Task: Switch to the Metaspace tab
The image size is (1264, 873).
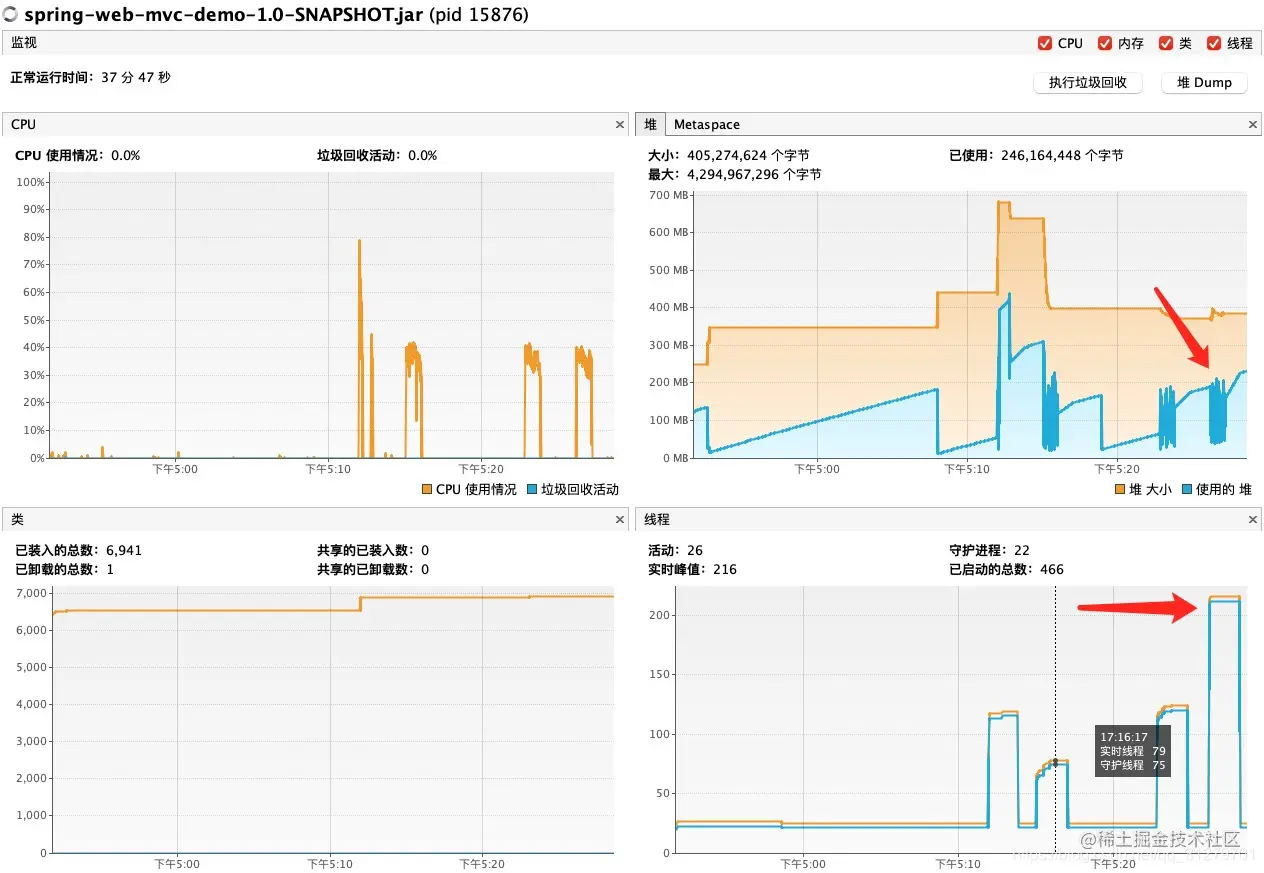Action: 707,124
